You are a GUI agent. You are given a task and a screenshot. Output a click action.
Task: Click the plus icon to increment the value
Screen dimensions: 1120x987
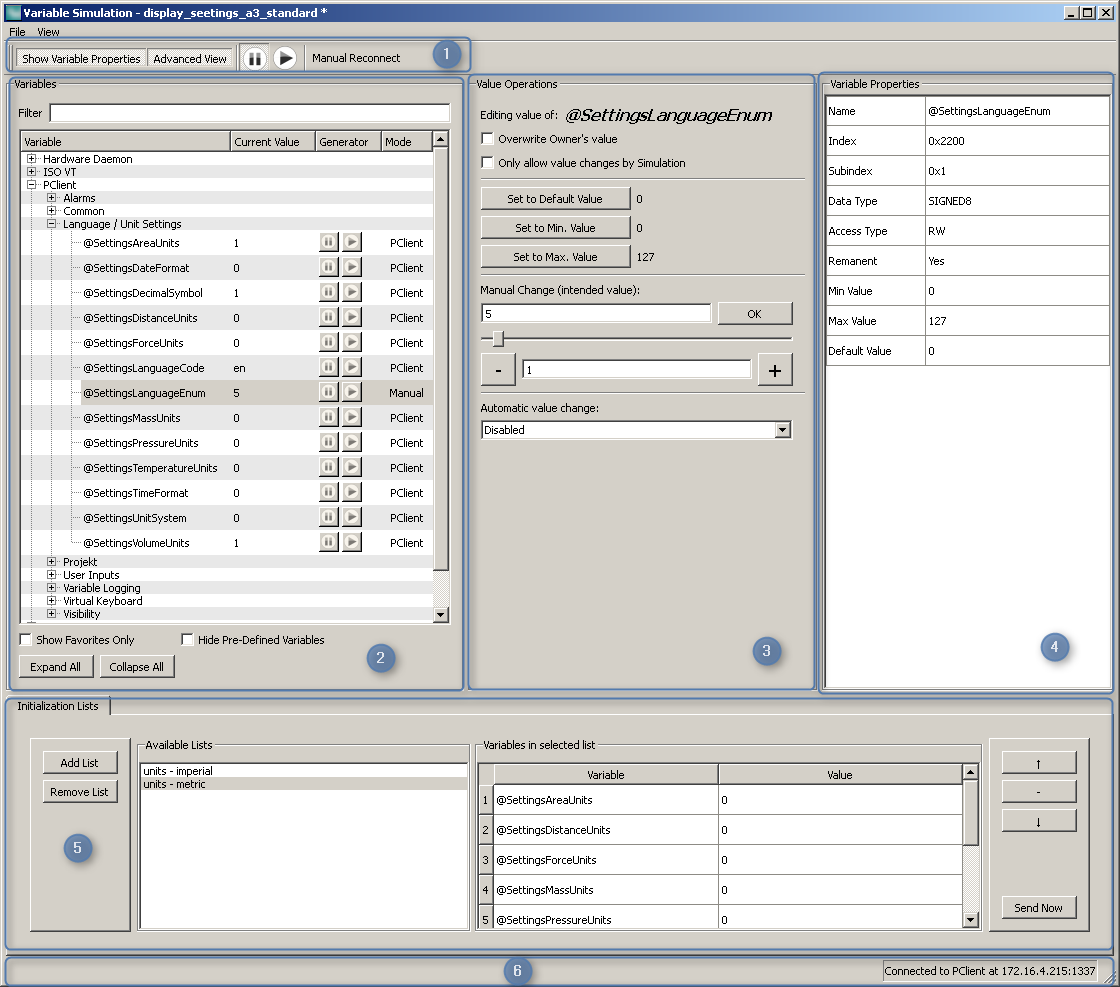pos(775,369)
